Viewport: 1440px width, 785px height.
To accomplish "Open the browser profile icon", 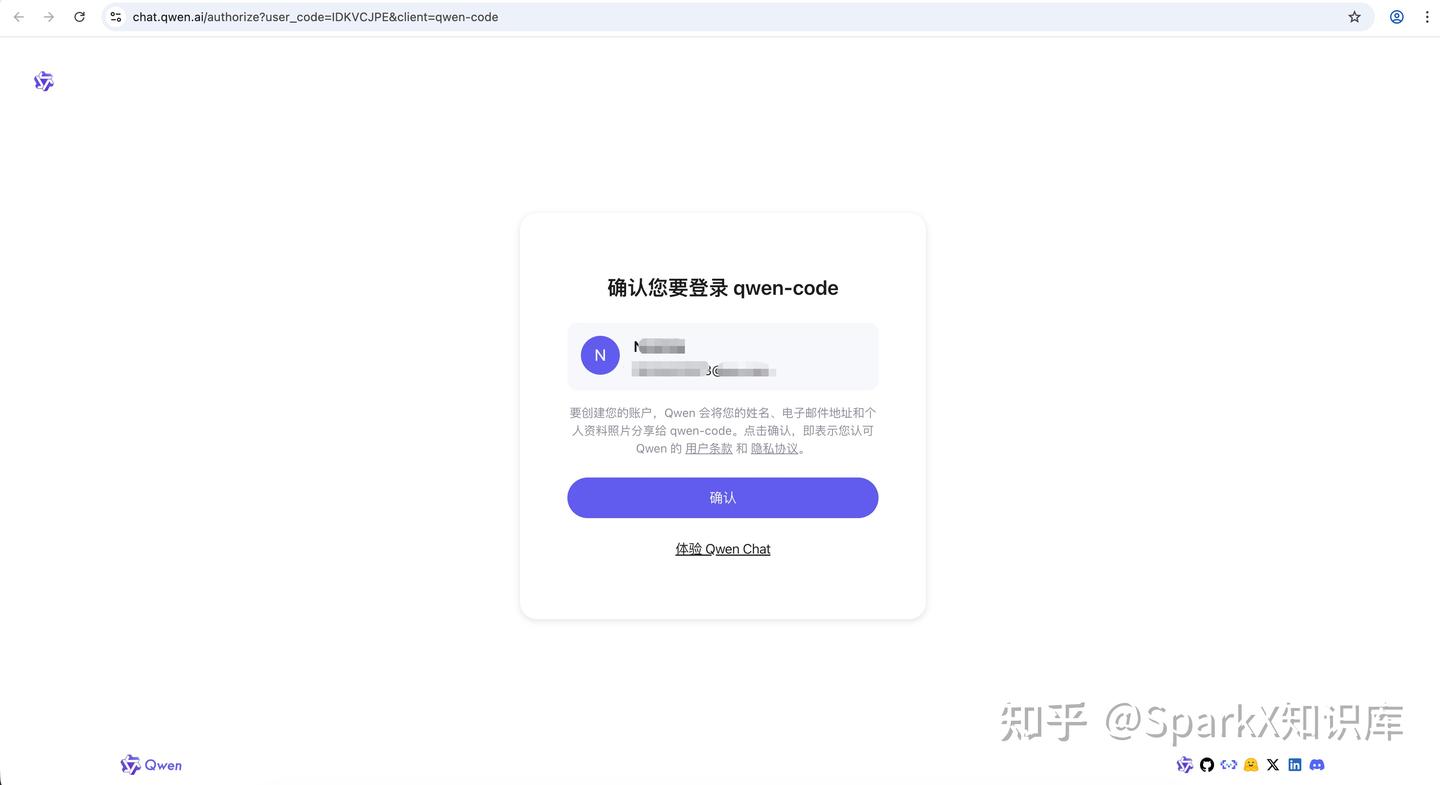I will click(1397, 17).
